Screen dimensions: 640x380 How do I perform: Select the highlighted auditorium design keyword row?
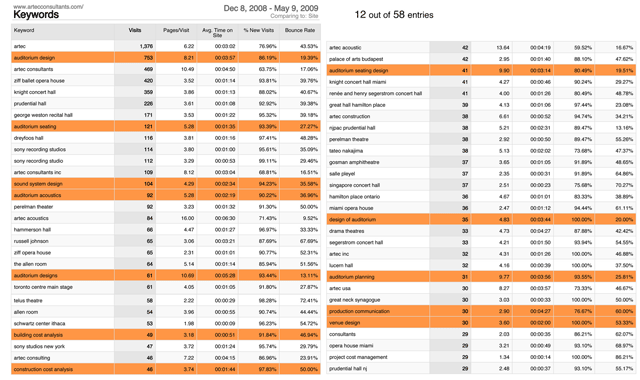coord(166,58)
